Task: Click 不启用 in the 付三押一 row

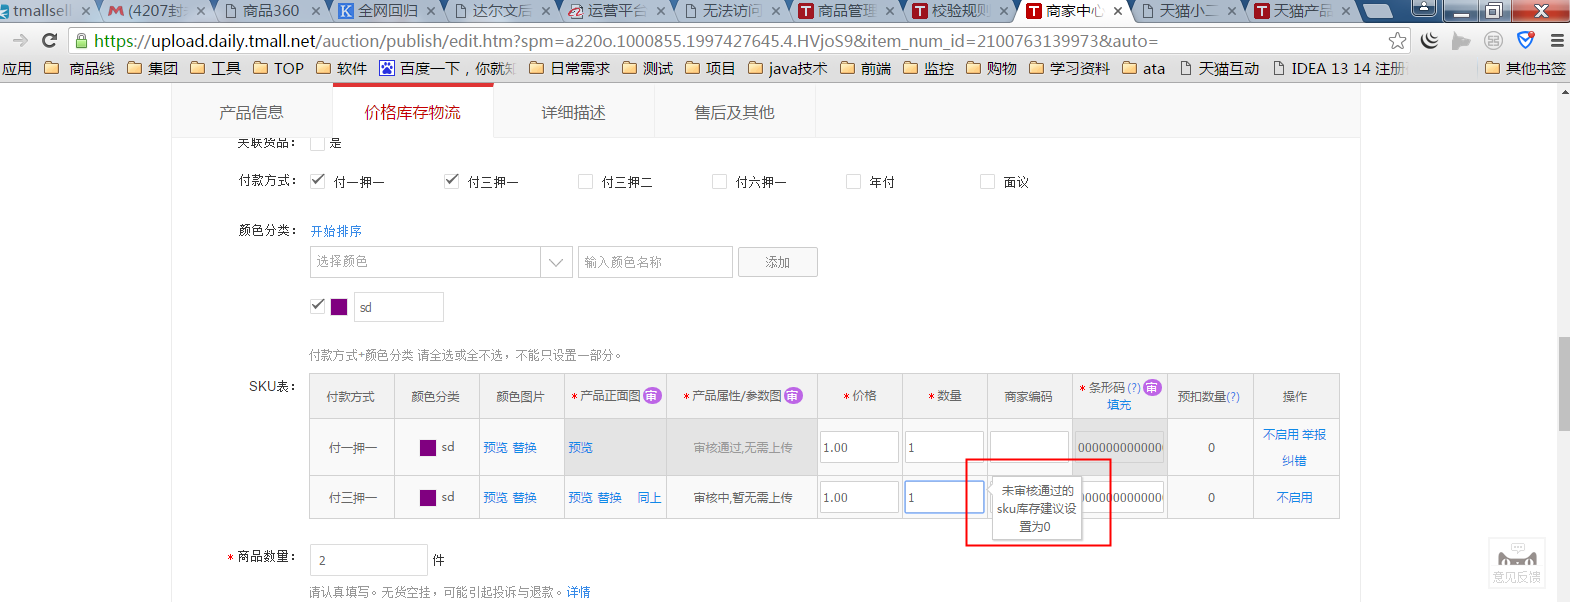Action: click(x=1295, y=497)
